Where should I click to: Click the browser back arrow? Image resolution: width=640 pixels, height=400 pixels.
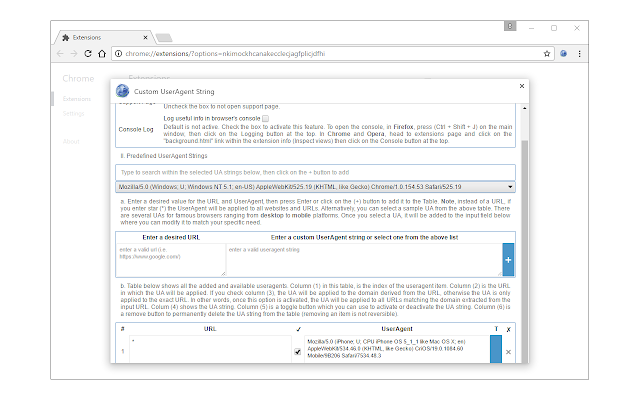pos(60,53)
